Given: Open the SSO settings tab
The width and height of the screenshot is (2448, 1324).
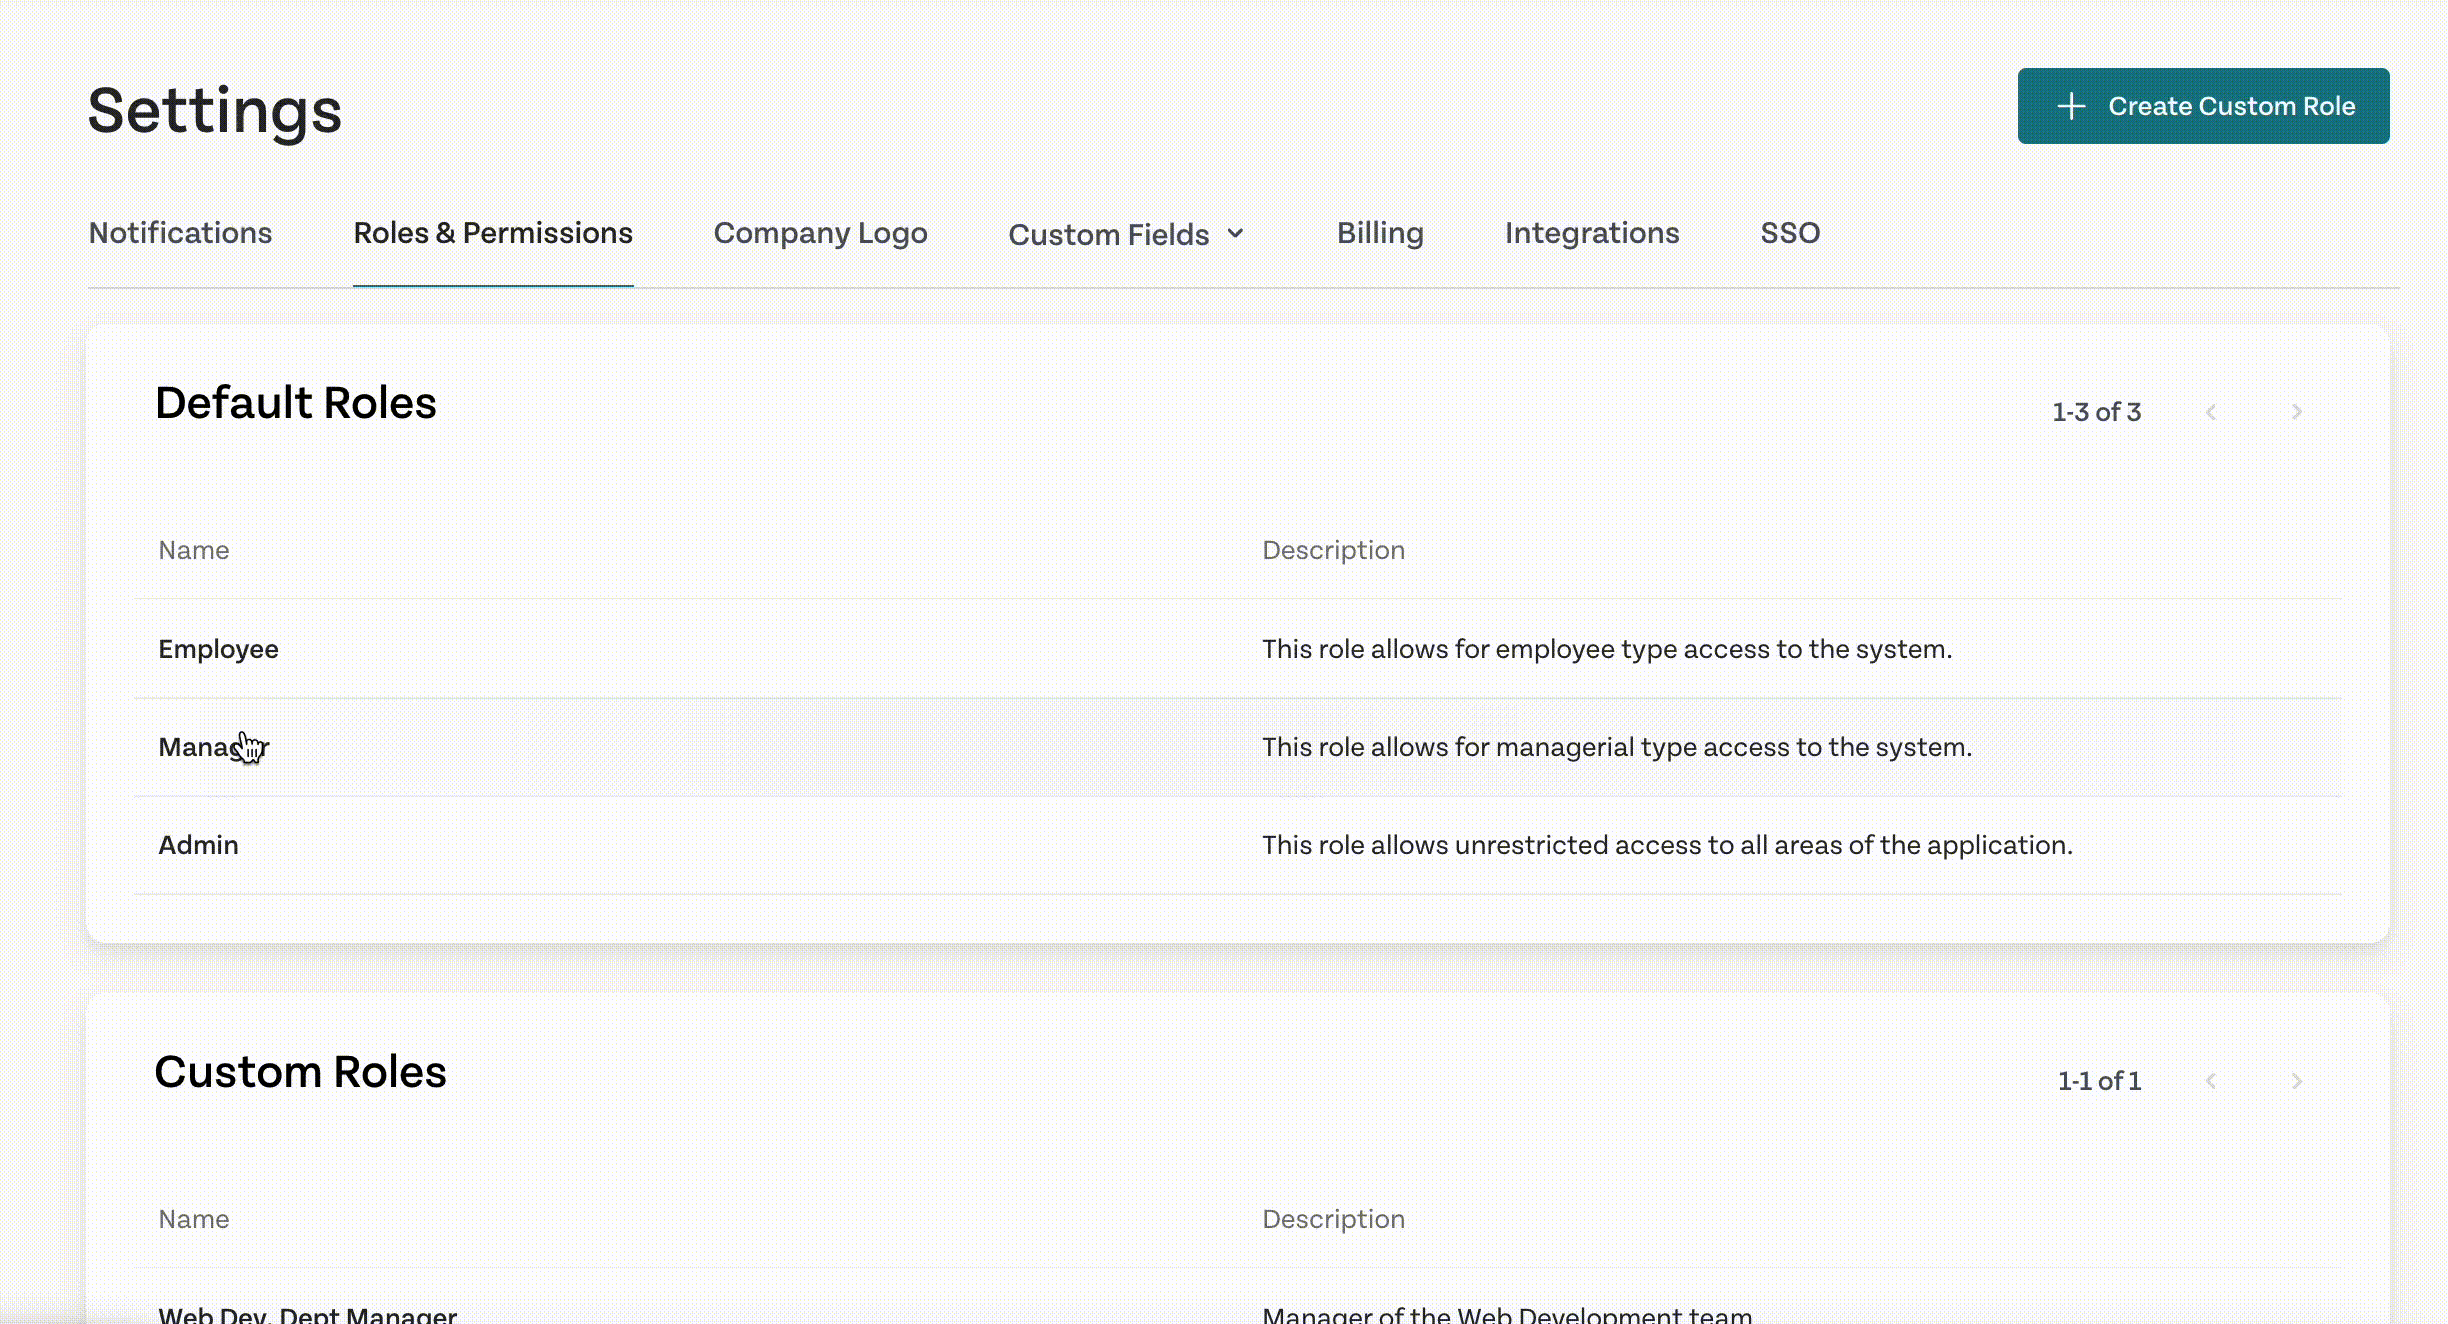Looking at the screenshot, I should click(x=1789, y=233).
